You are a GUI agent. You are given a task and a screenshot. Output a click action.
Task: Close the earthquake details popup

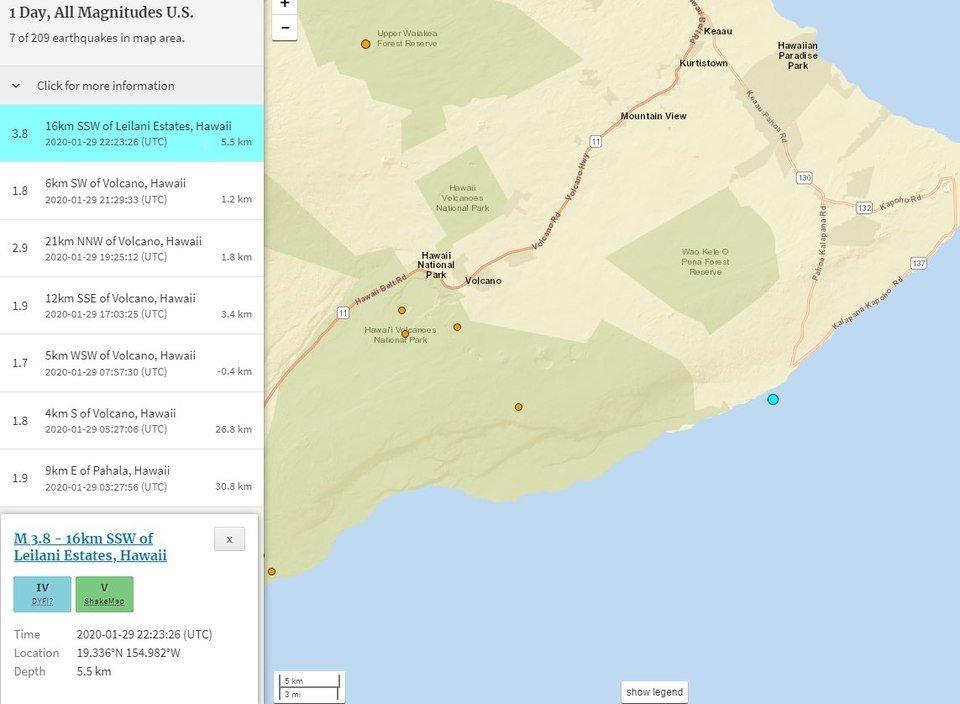tap(229, 539)
